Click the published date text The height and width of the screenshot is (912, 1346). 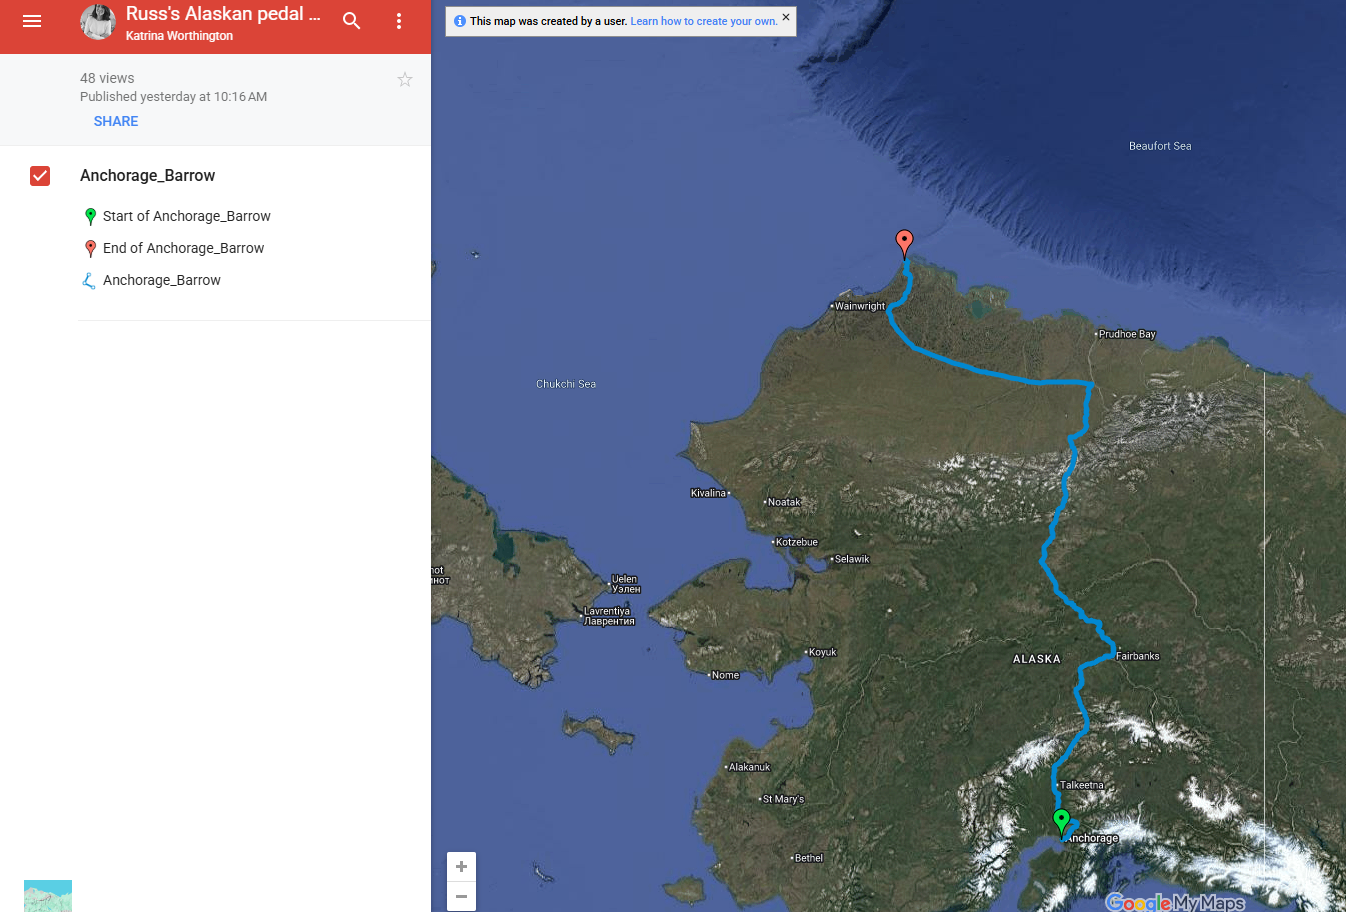[x=173, y=97]
